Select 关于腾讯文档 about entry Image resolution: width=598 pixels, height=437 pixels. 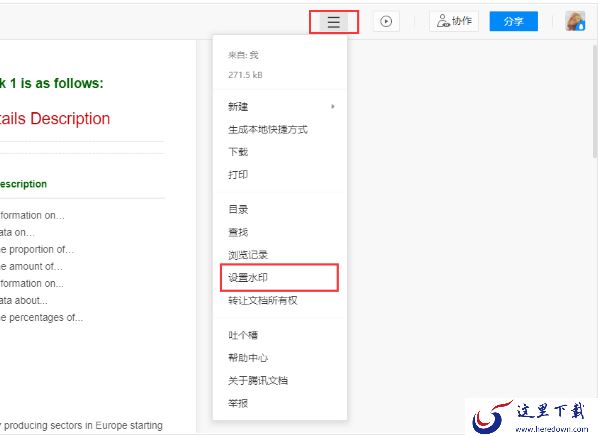[x=258, y=381]
